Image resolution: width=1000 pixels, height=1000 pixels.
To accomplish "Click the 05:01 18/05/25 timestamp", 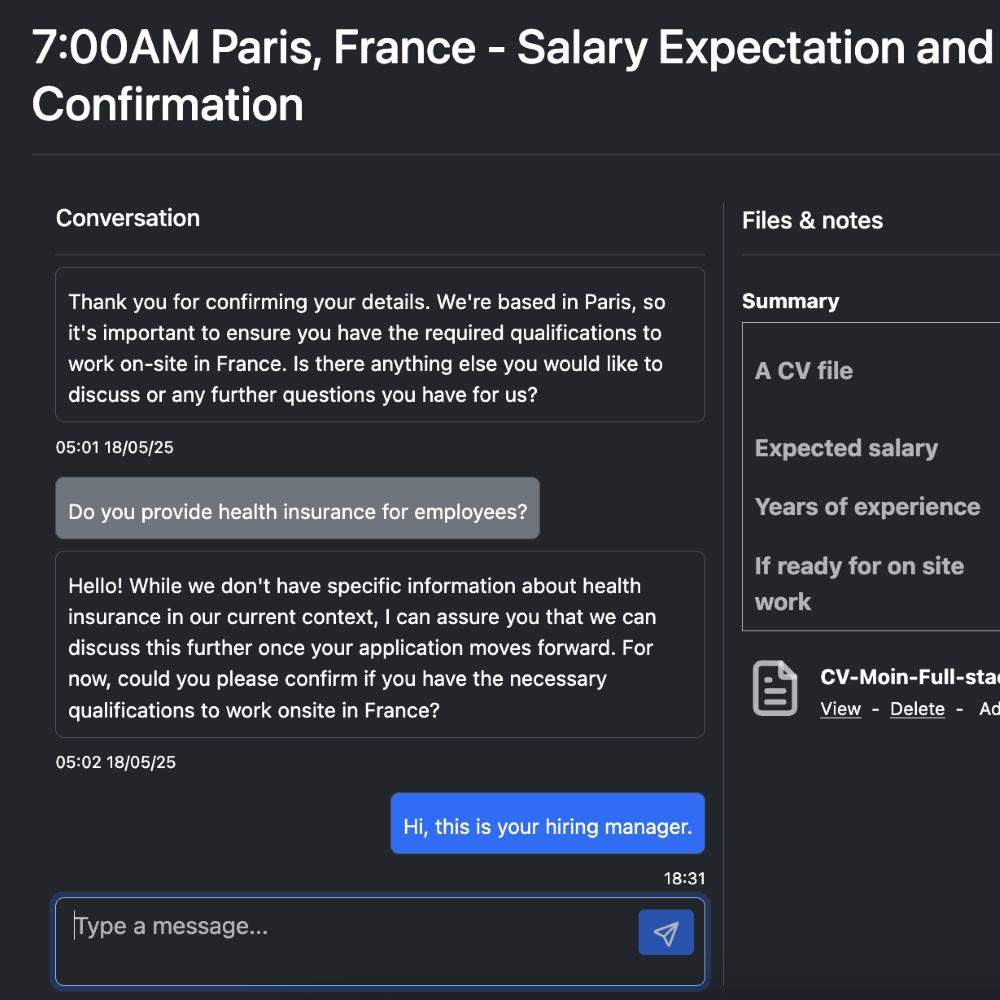I will pos(115,447).
